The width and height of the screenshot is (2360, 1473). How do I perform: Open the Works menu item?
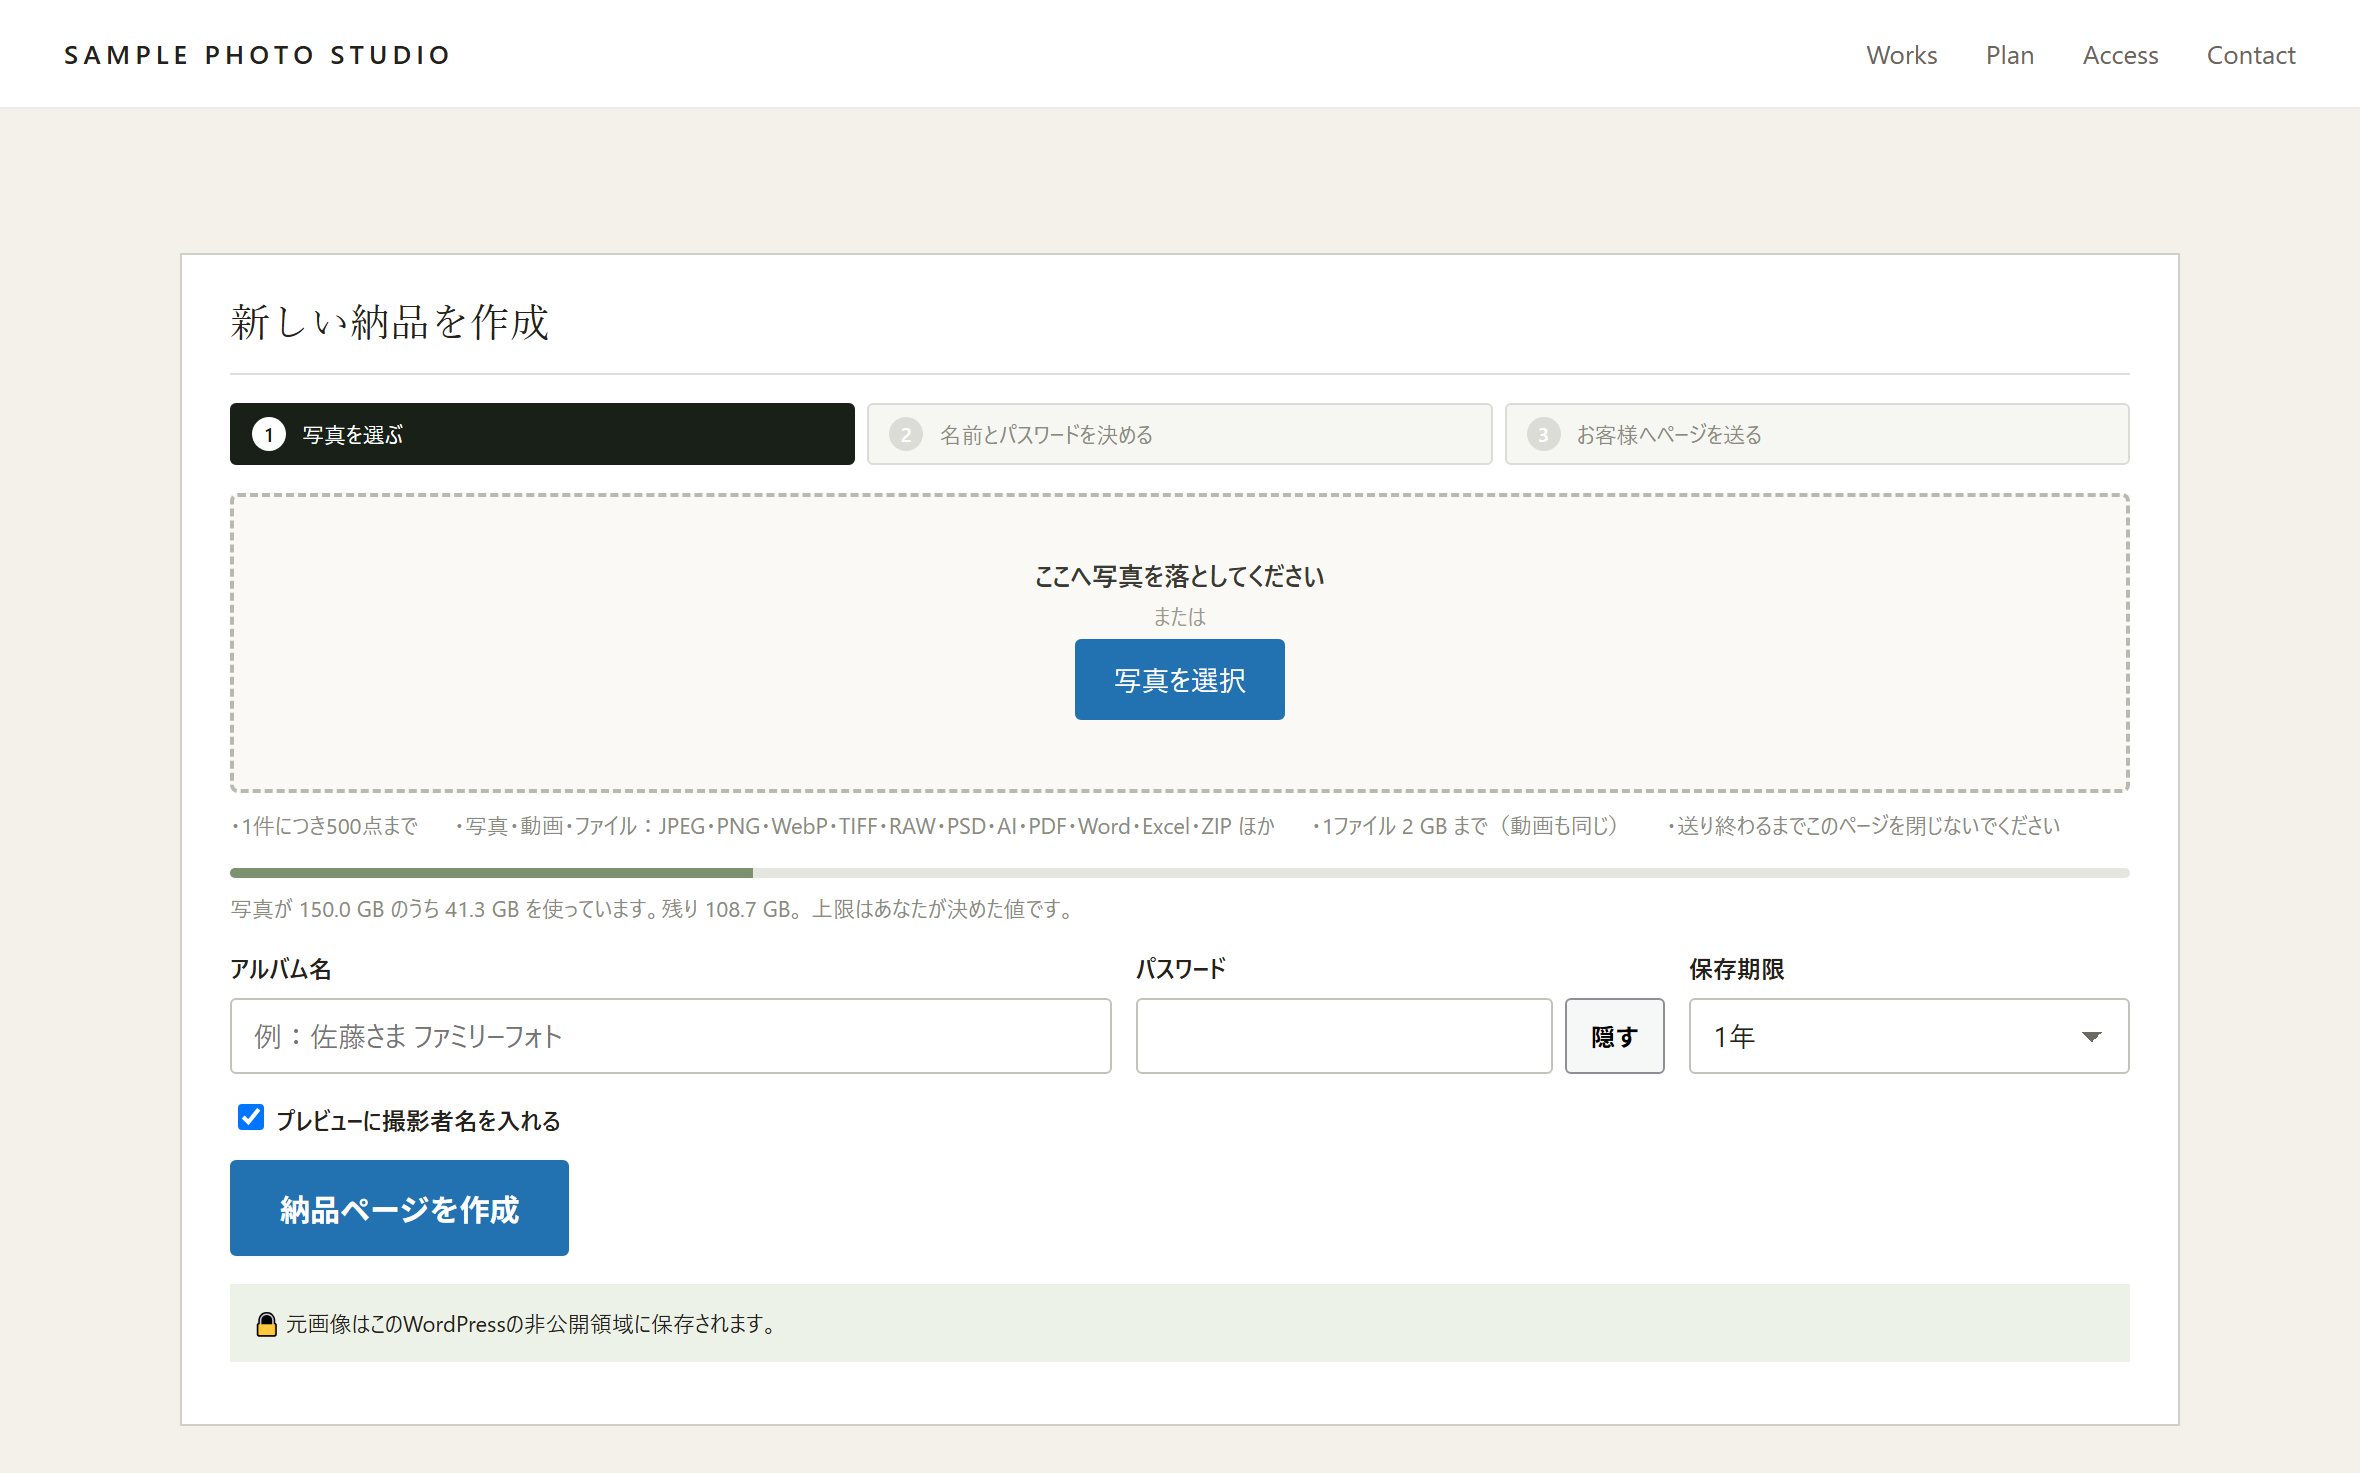tap(1901, 55)
